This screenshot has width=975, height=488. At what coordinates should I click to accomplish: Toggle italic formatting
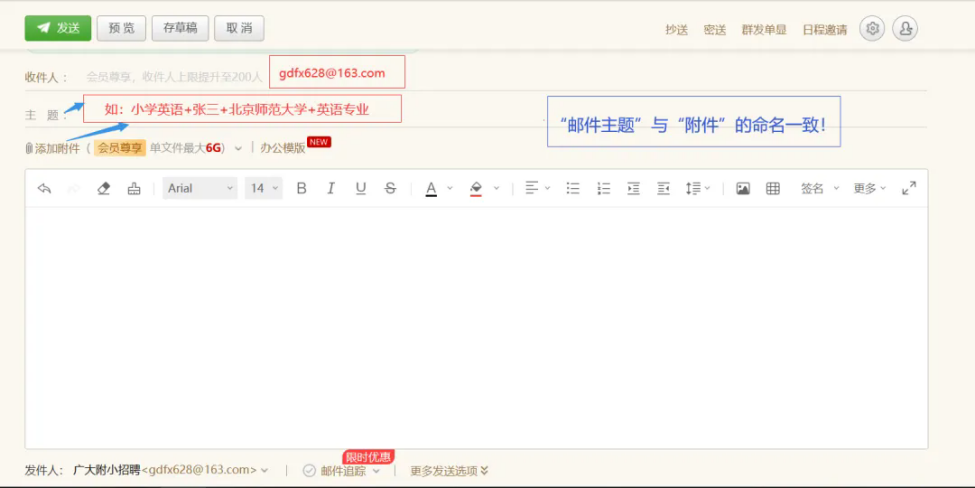tap(331, 188)
